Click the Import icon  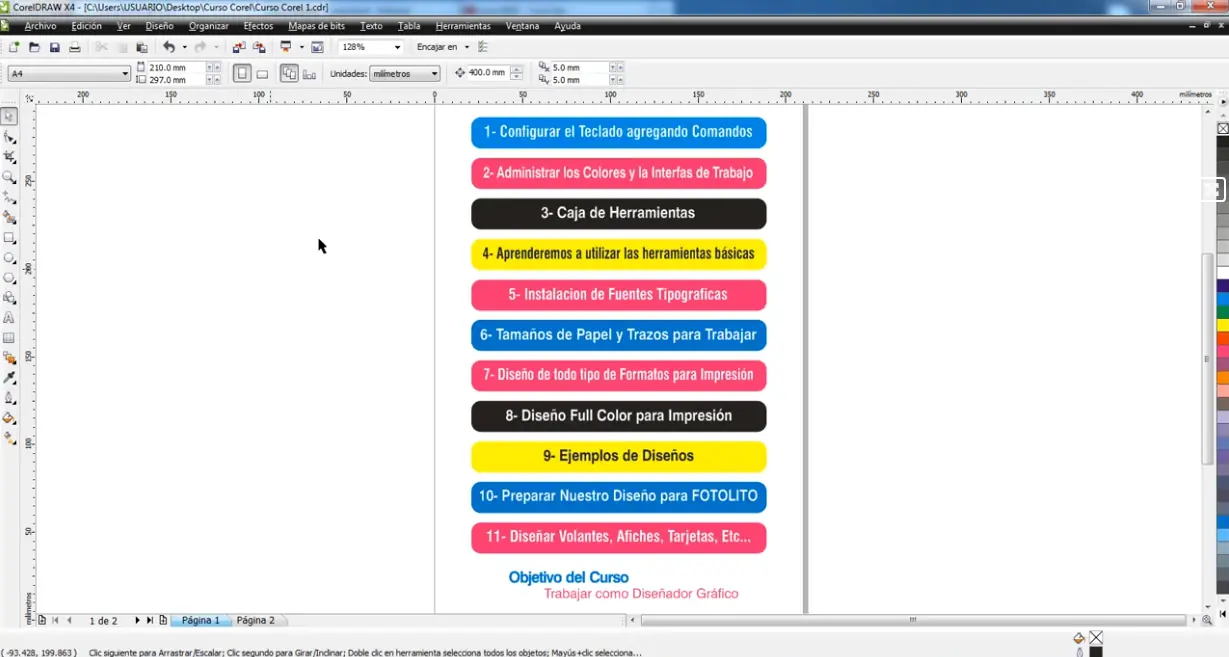238,47
